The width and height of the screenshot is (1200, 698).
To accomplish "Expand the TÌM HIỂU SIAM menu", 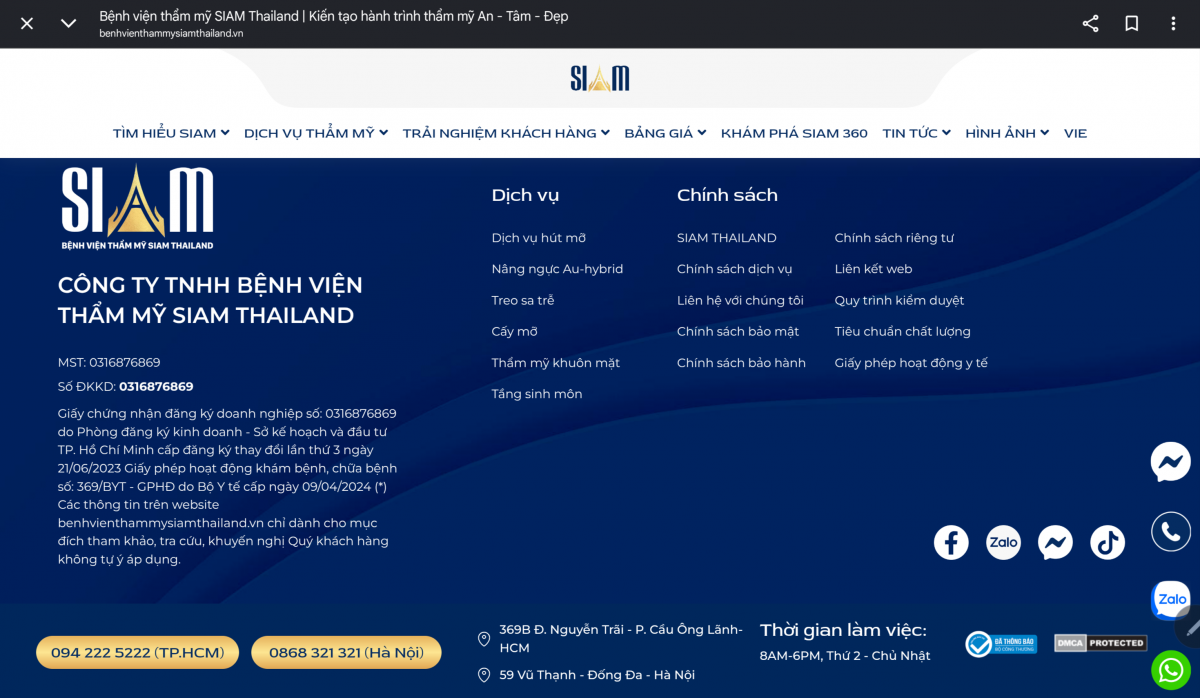I will coord(171,133).
